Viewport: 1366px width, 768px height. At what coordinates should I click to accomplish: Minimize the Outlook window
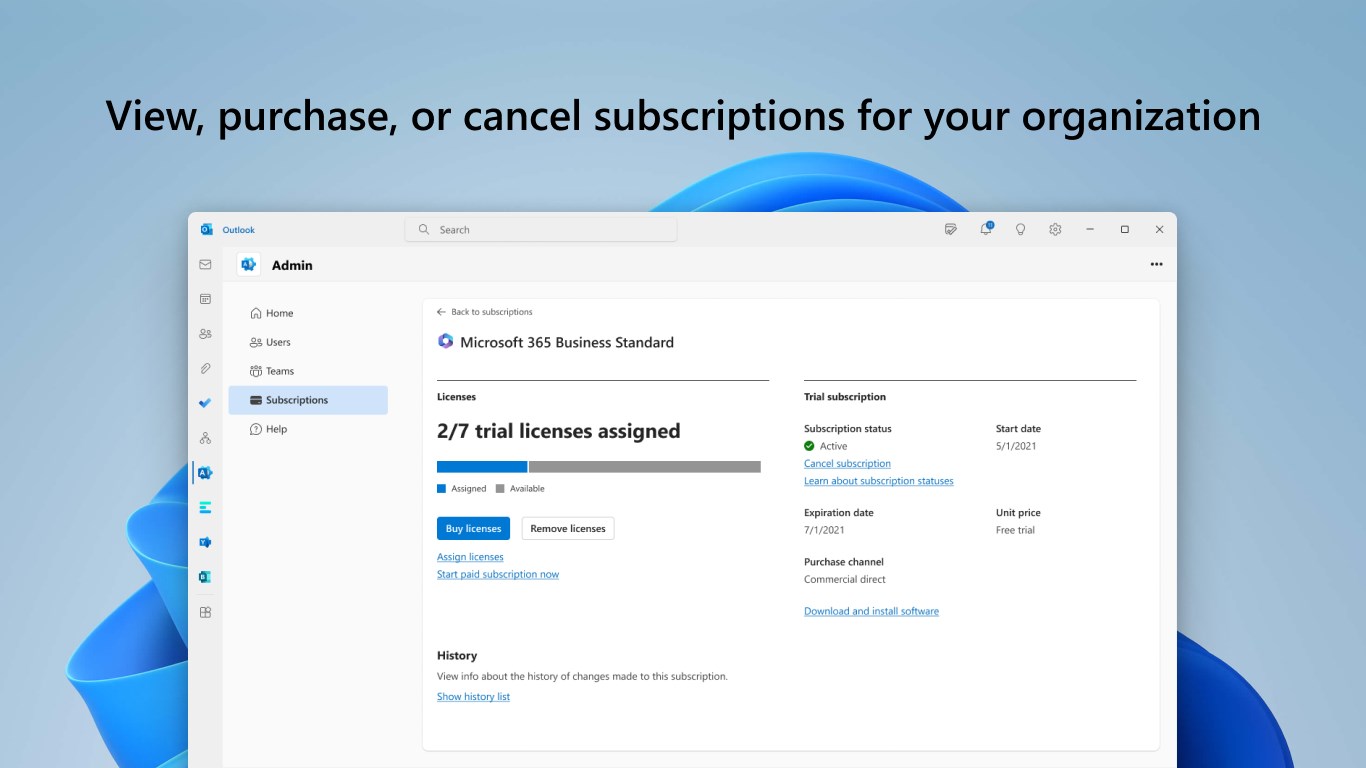(x=1090, y=229)
